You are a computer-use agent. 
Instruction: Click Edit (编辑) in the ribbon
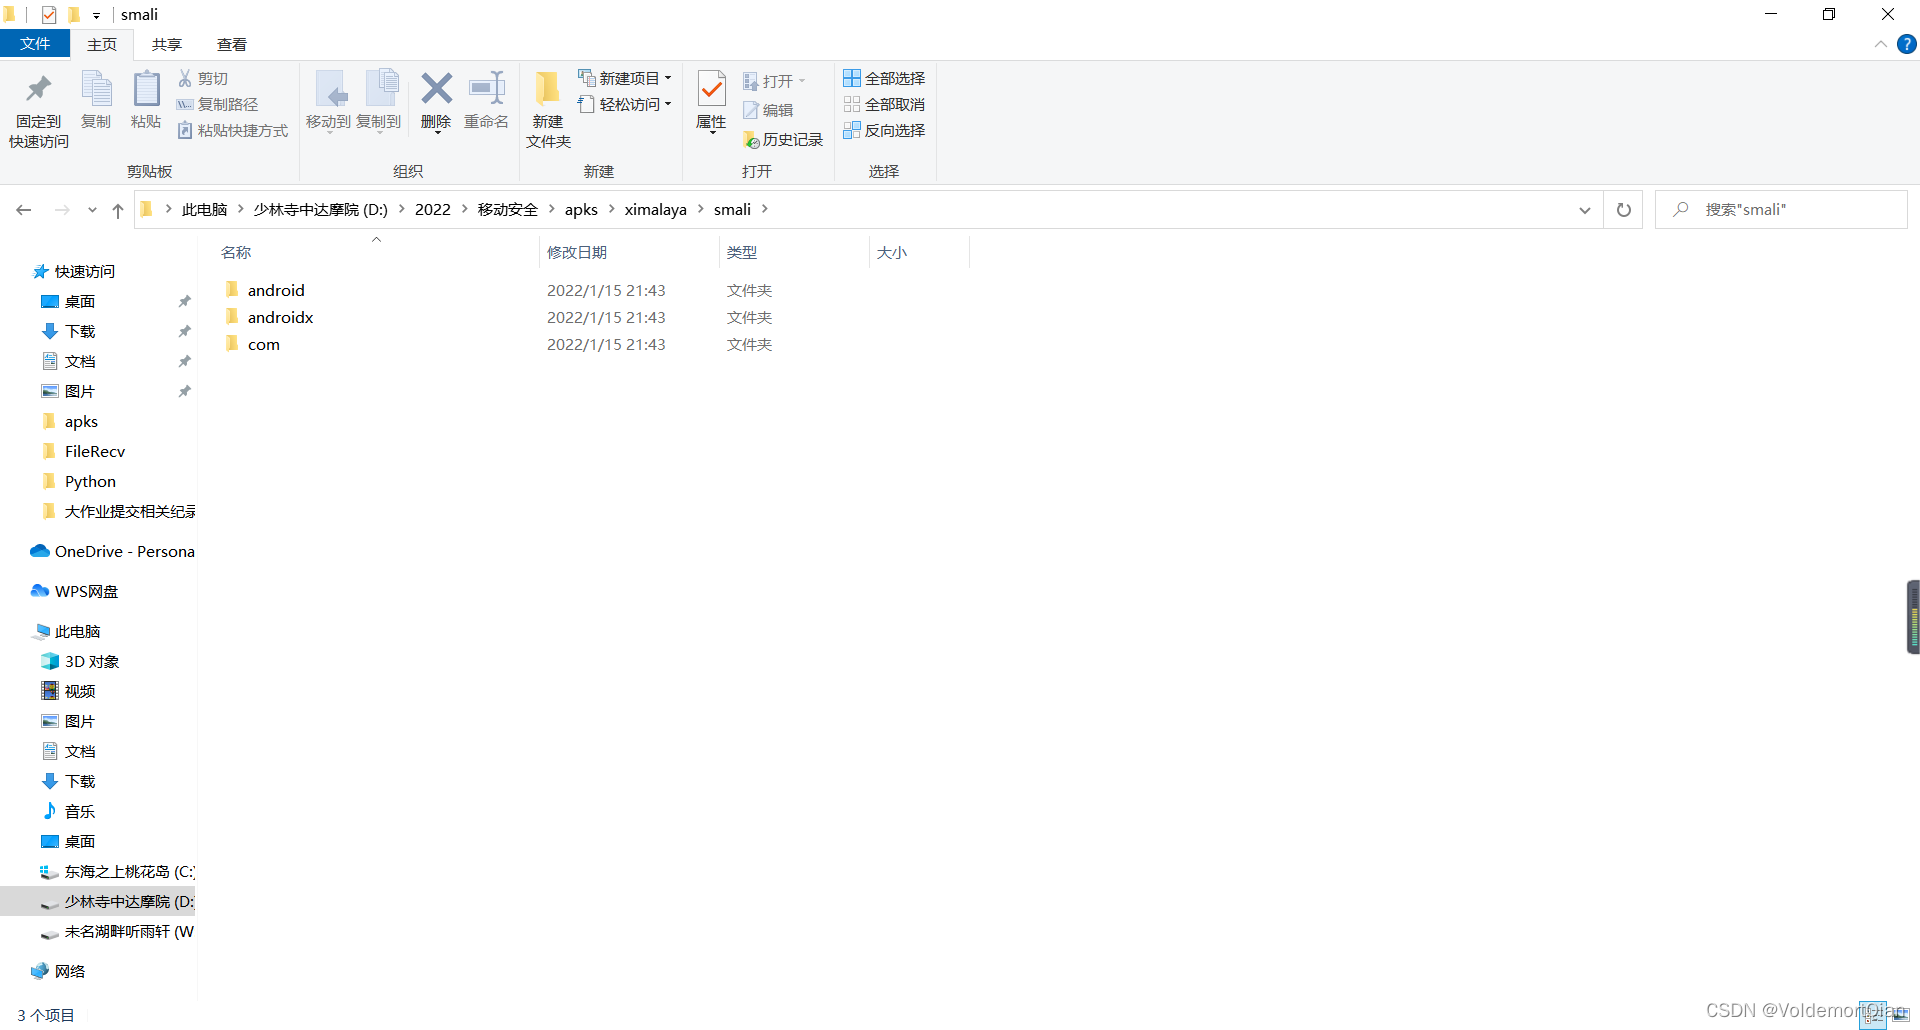[768, 110]
